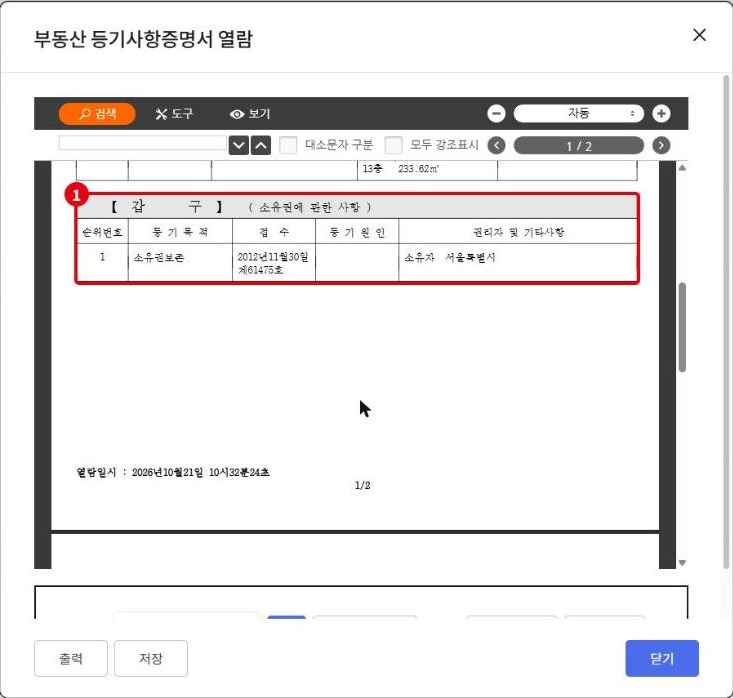Open the 보기 view menu
The image size is (733, 698).
(x=250, y=114)
